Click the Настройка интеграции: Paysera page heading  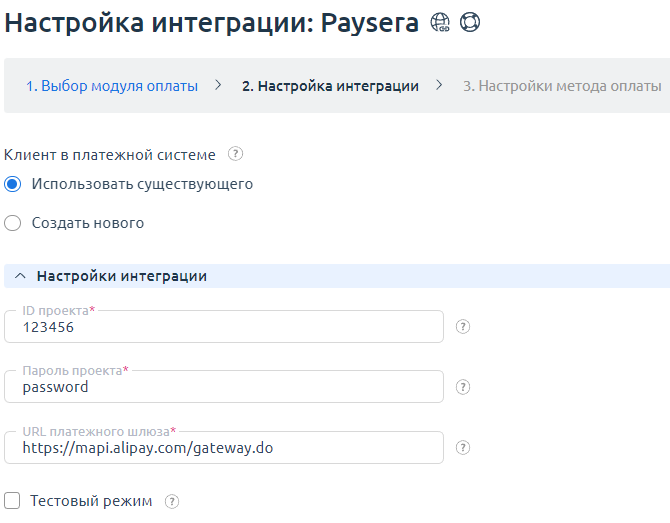tap(212, 24)
